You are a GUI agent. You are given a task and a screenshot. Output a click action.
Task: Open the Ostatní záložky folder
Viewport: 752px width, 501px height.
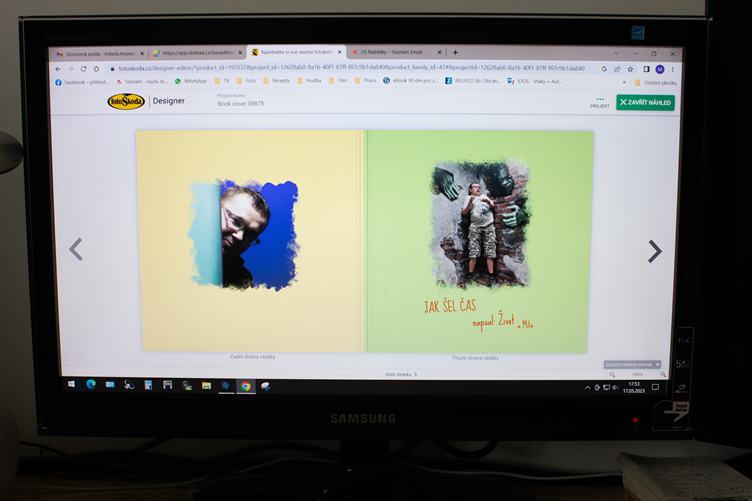[656, 83]
